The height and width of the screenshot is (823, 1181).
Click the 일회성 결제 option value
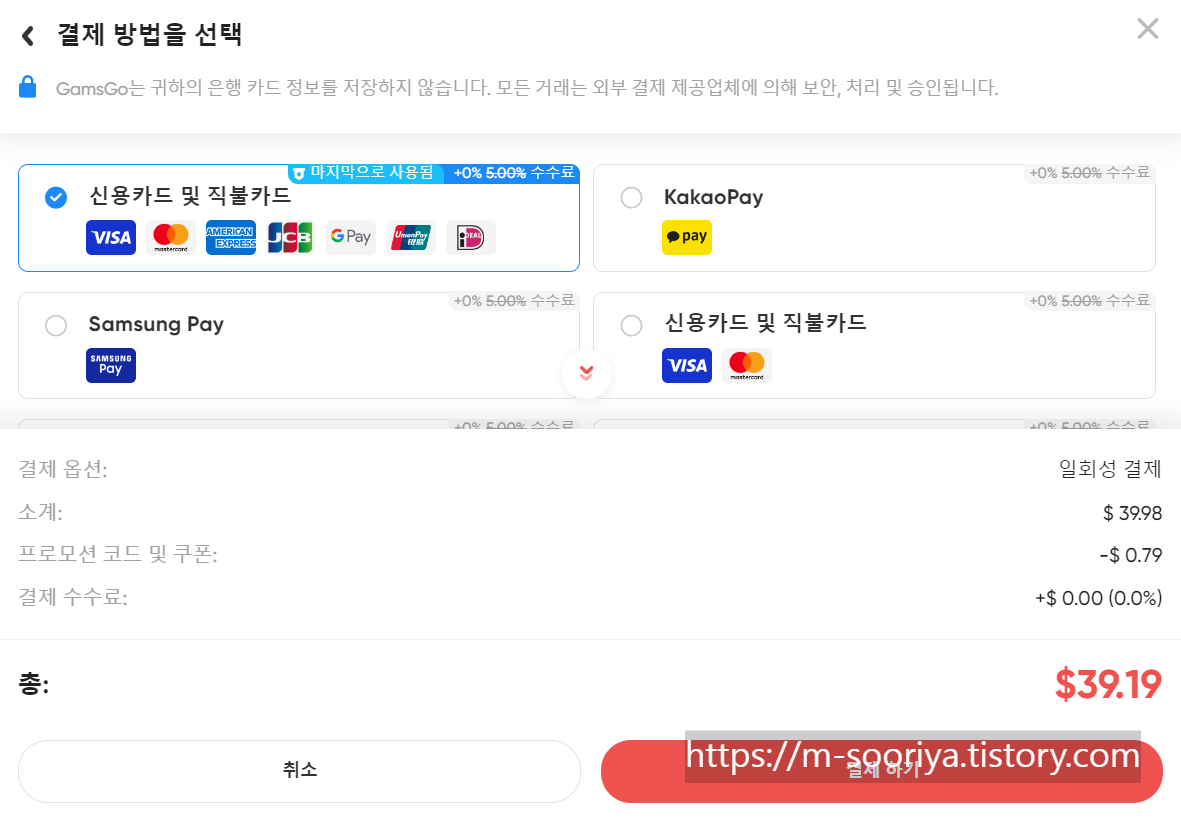tap(1110, 469)
